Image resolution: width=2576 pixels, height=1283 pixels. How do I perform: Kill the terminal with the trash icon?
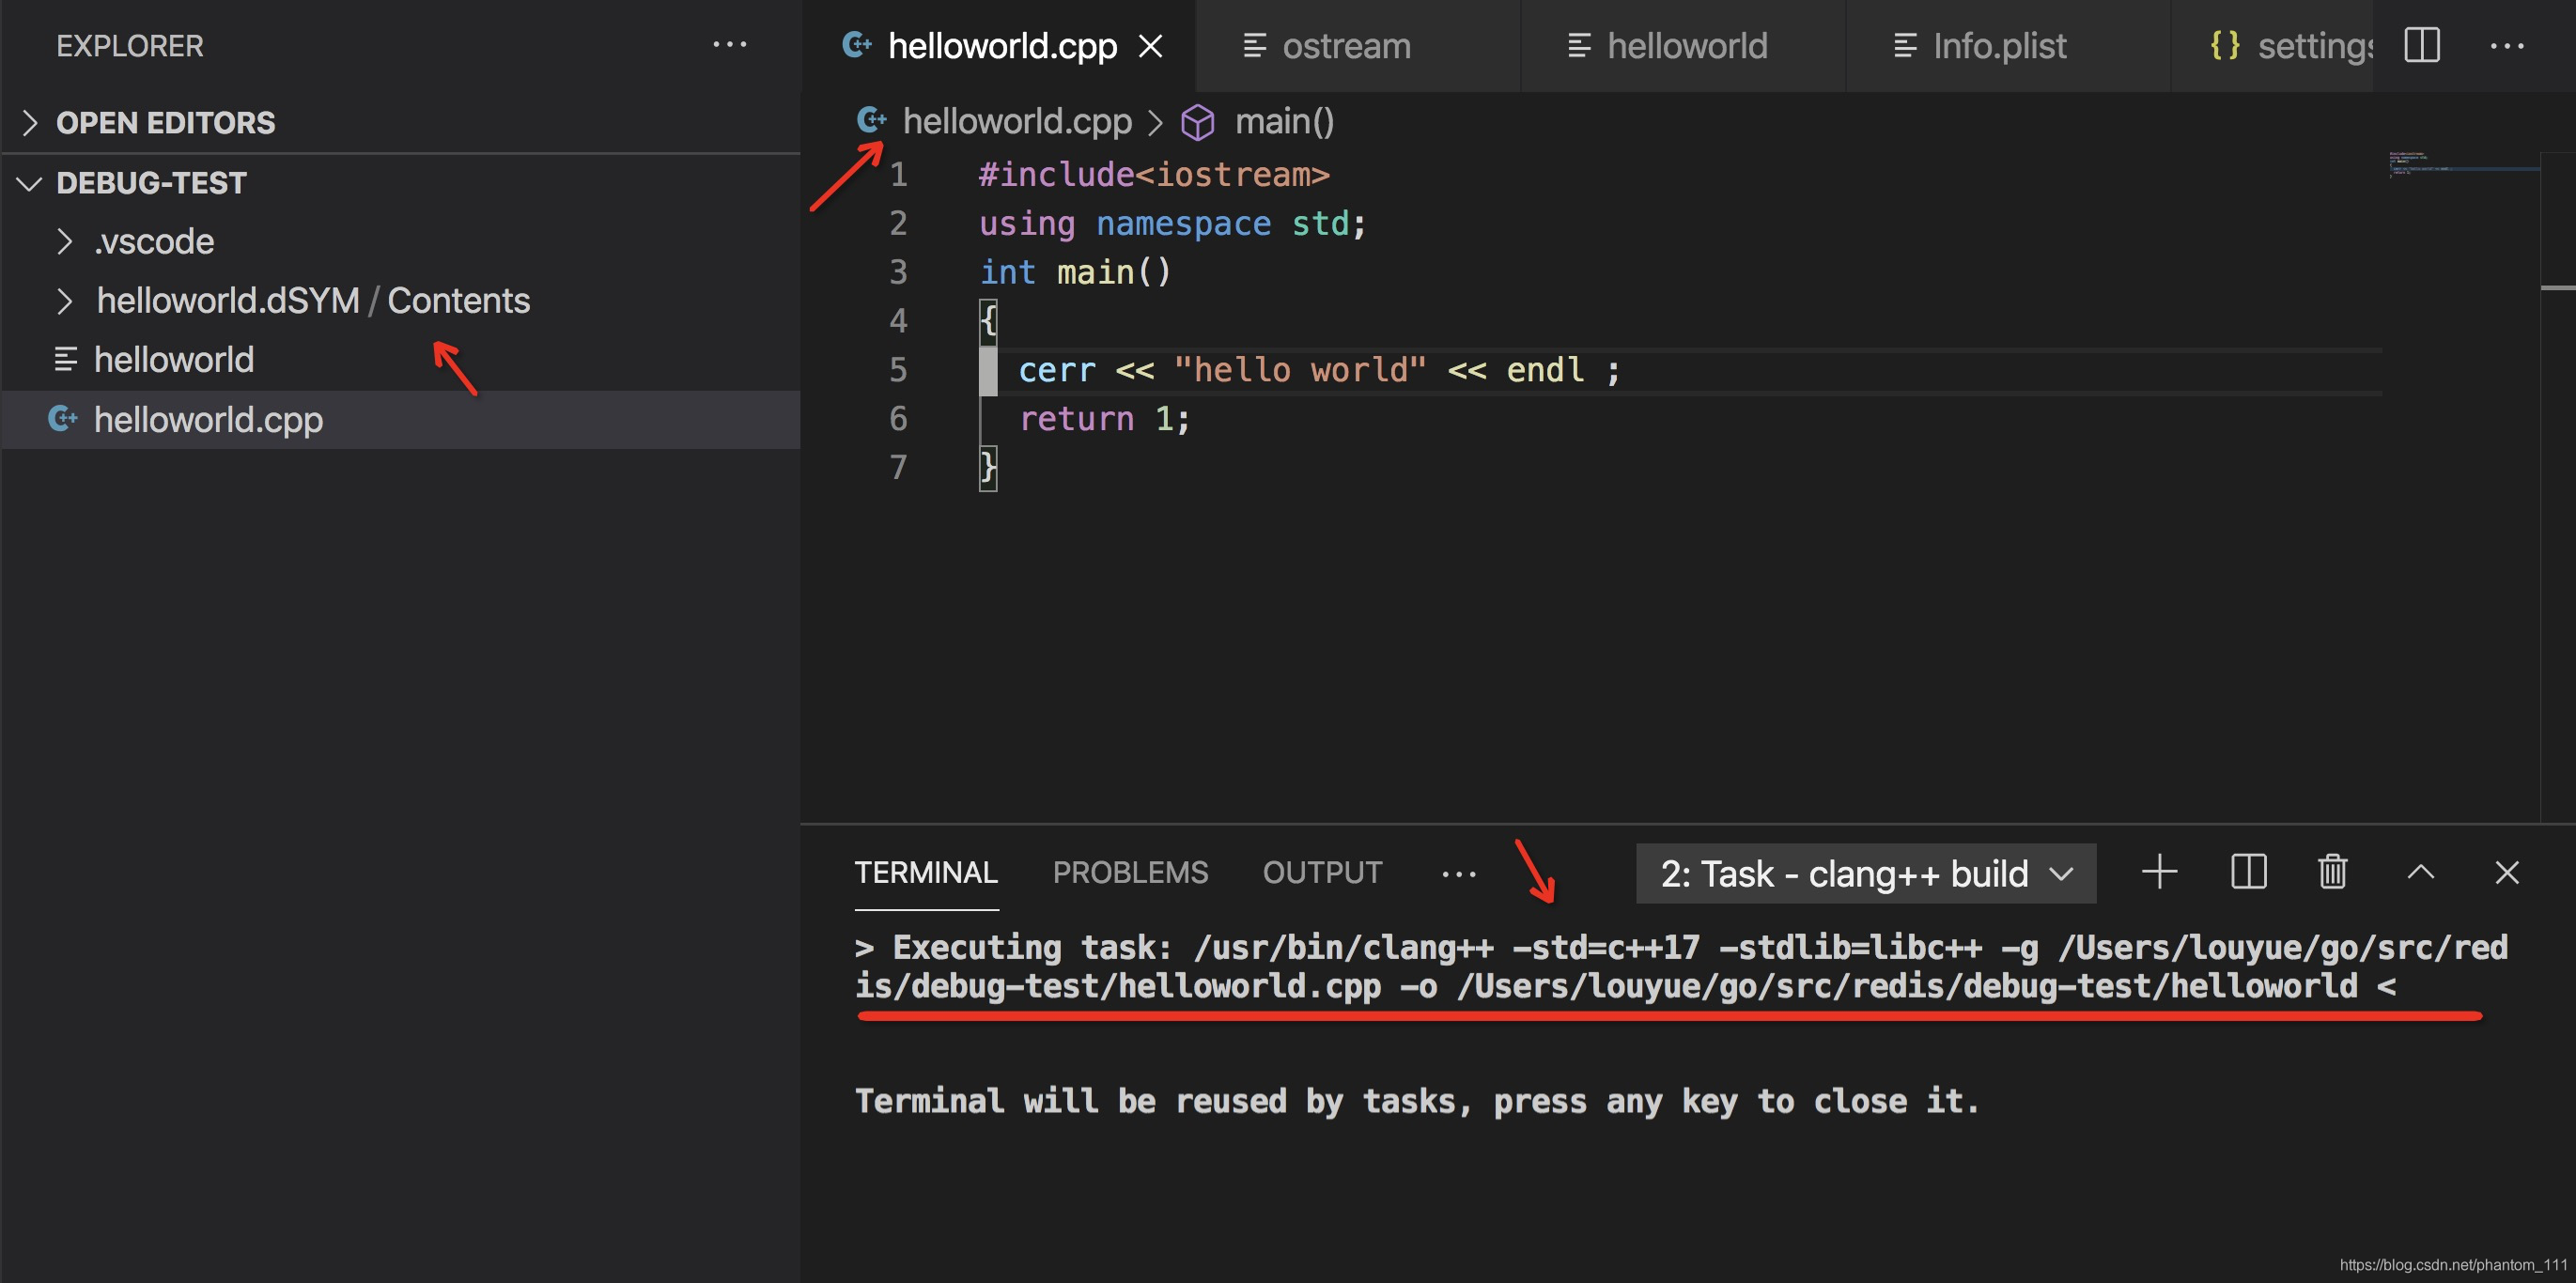coord(2332,872)
